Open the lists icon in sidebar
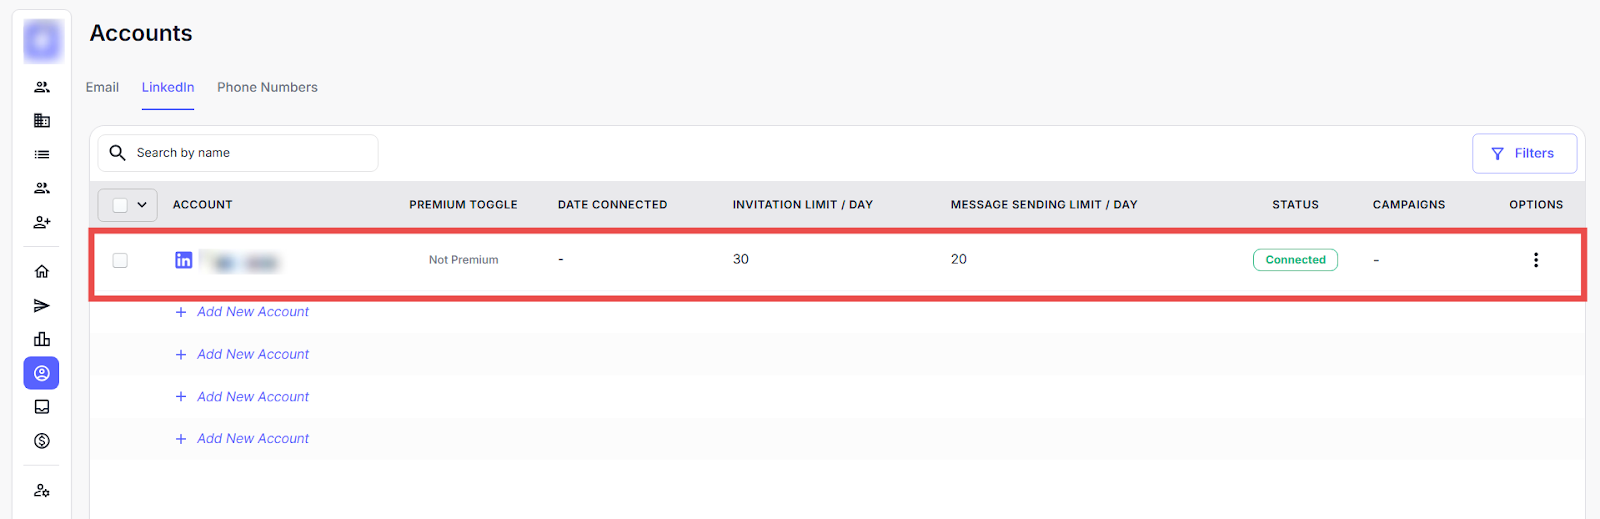 click(42, 155)
